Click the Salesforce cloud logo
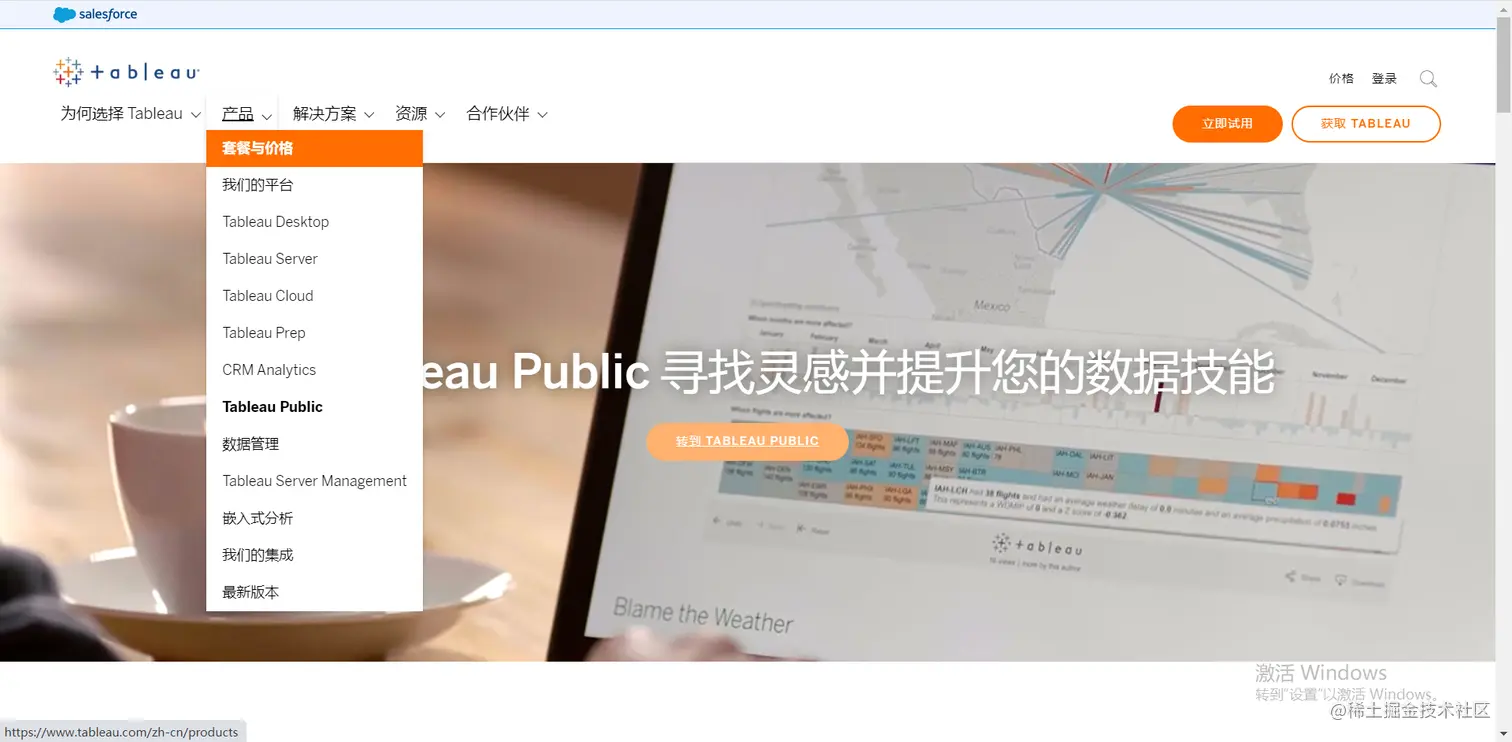Image resolution: width=1512 pixels, height=742 pixels. 95,14
